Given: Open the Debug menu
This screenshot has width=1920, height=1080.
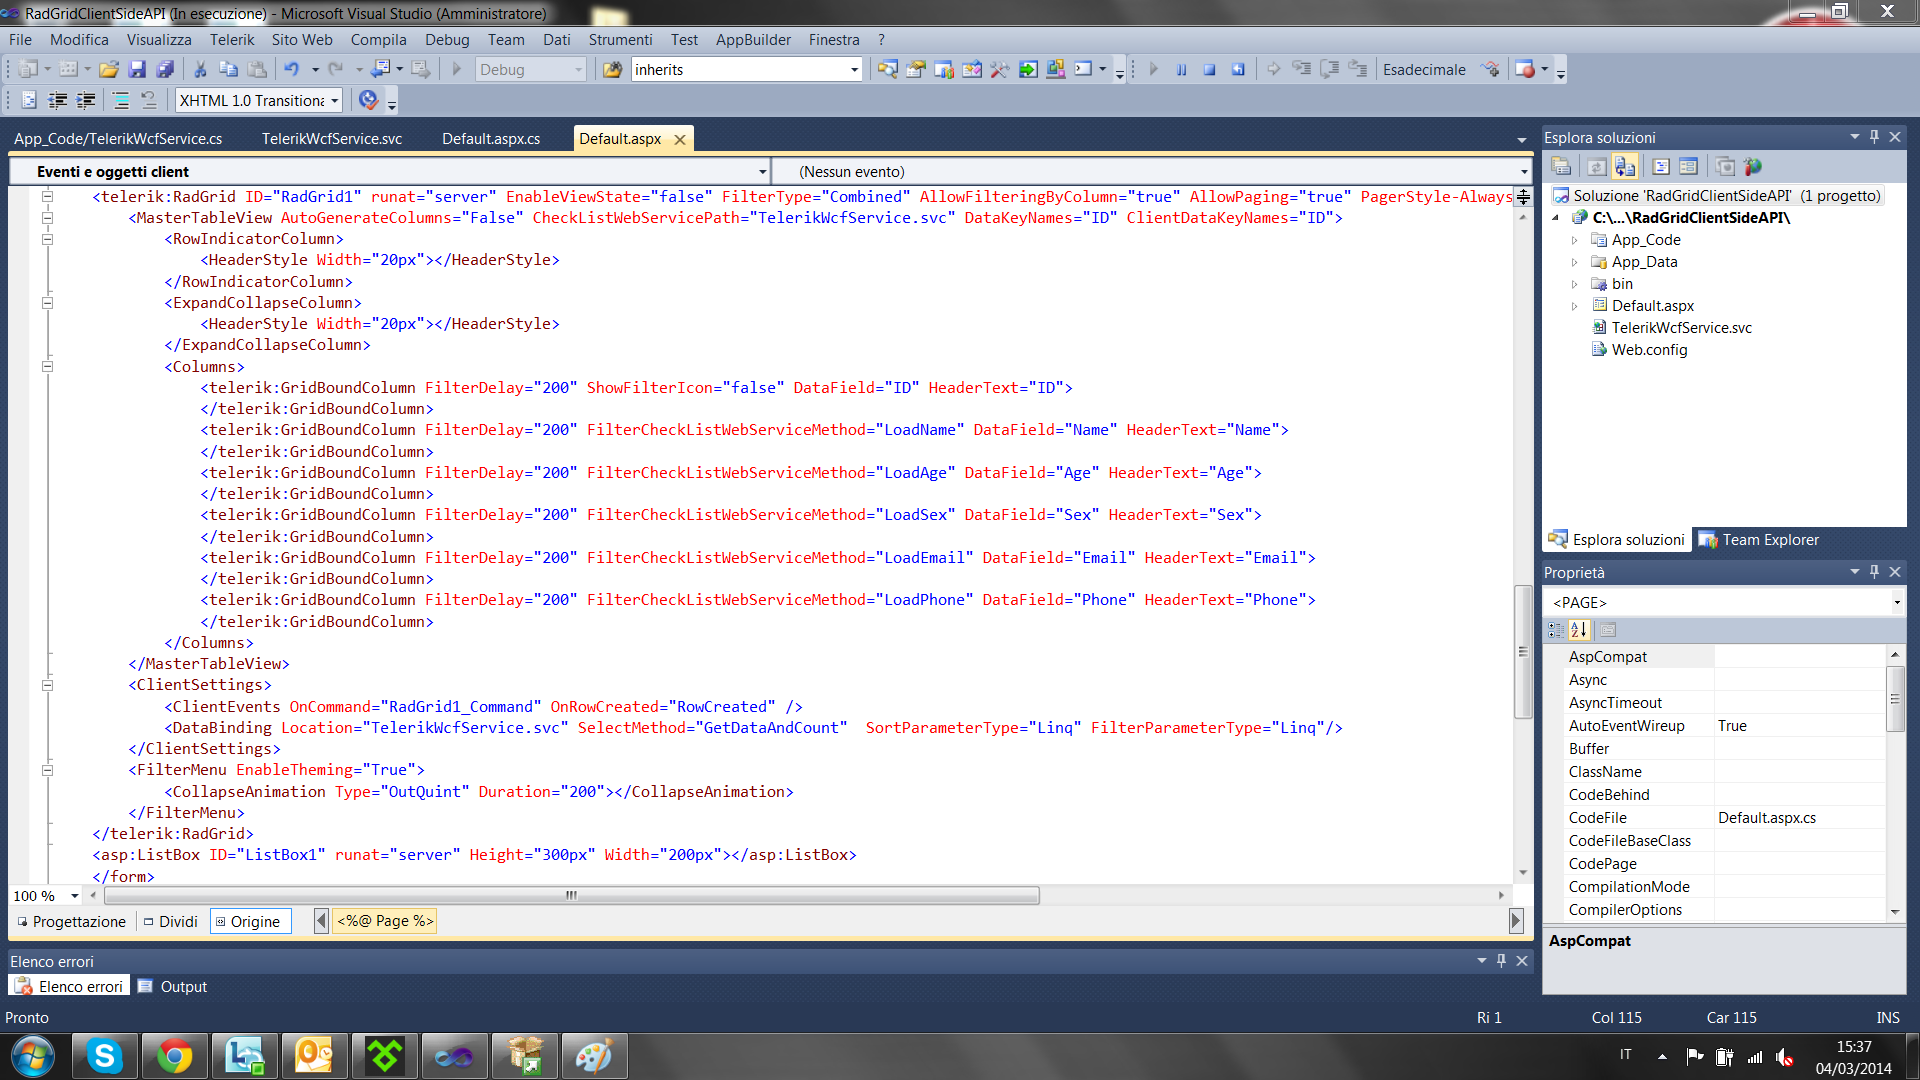Looking at the screenshot, I should point(447,40).
